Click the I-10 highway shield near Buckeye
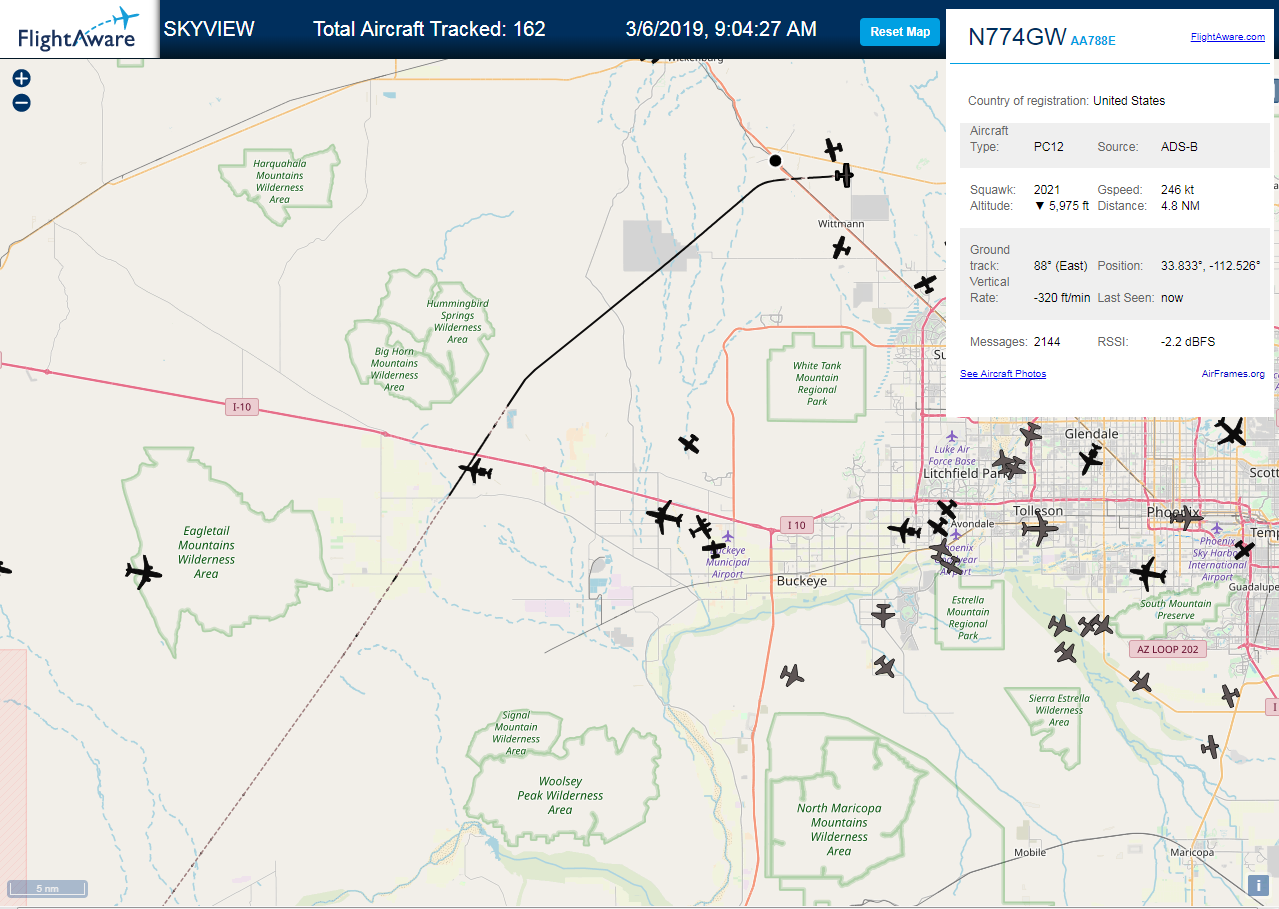The width and height of the screenshot is (1279, 909). [796, 525]
